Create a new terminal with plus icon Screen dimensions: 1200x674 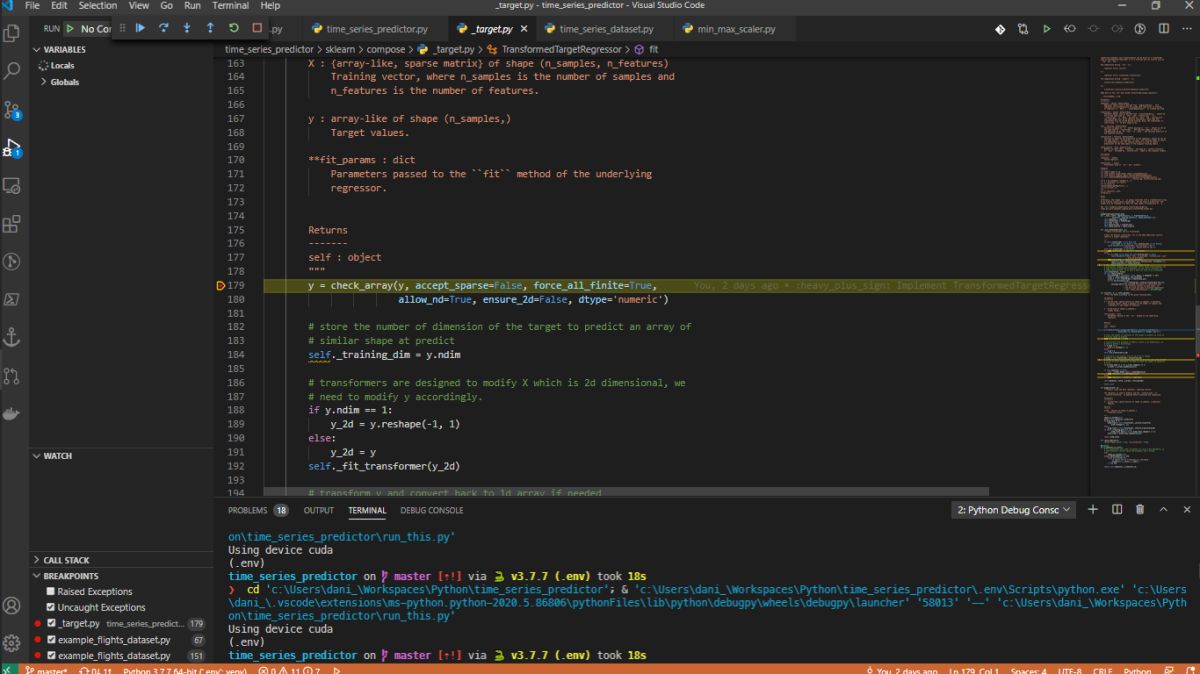pos(1092,510)
